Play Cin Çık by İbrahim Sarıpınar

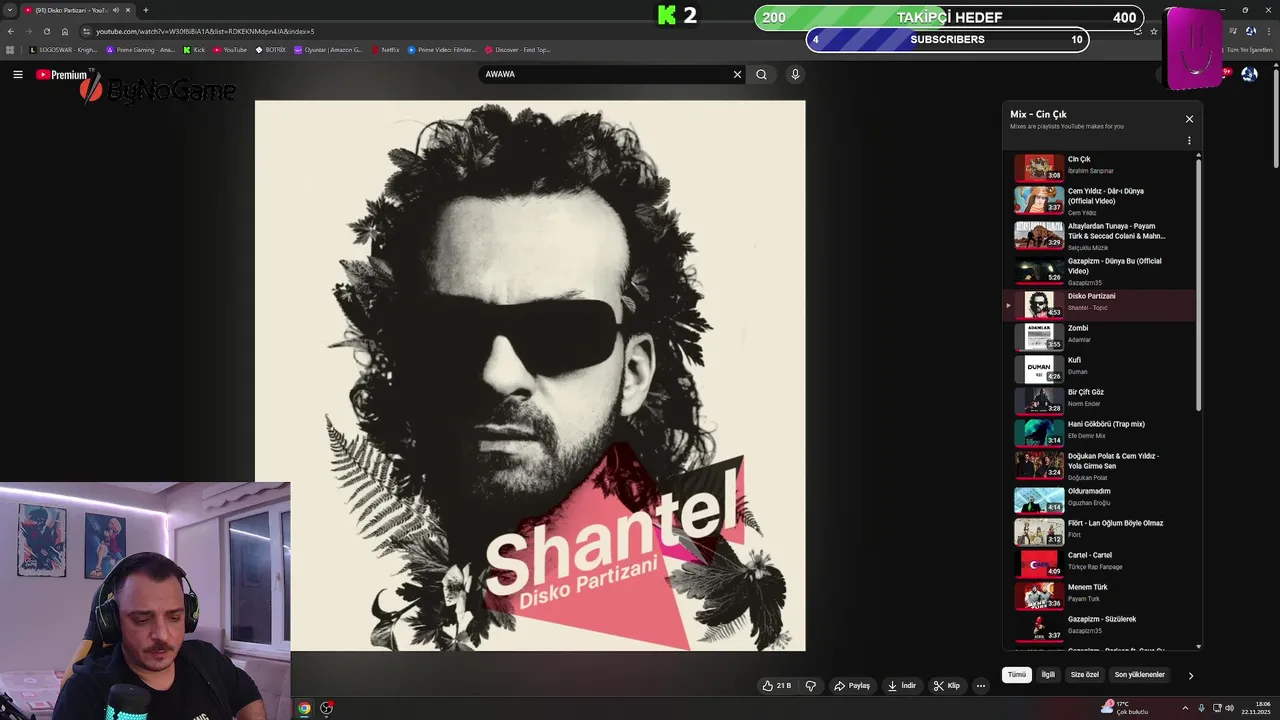[x=1100, y=167]
